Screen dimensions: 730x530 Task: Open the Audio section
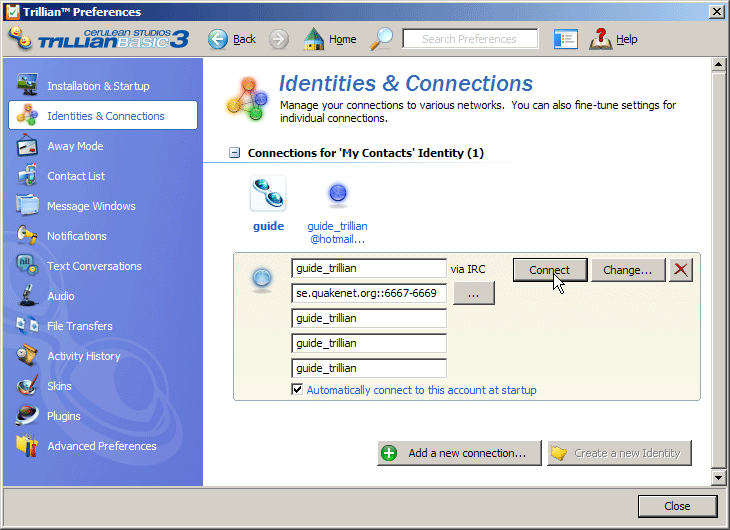[x=61, y=296]
